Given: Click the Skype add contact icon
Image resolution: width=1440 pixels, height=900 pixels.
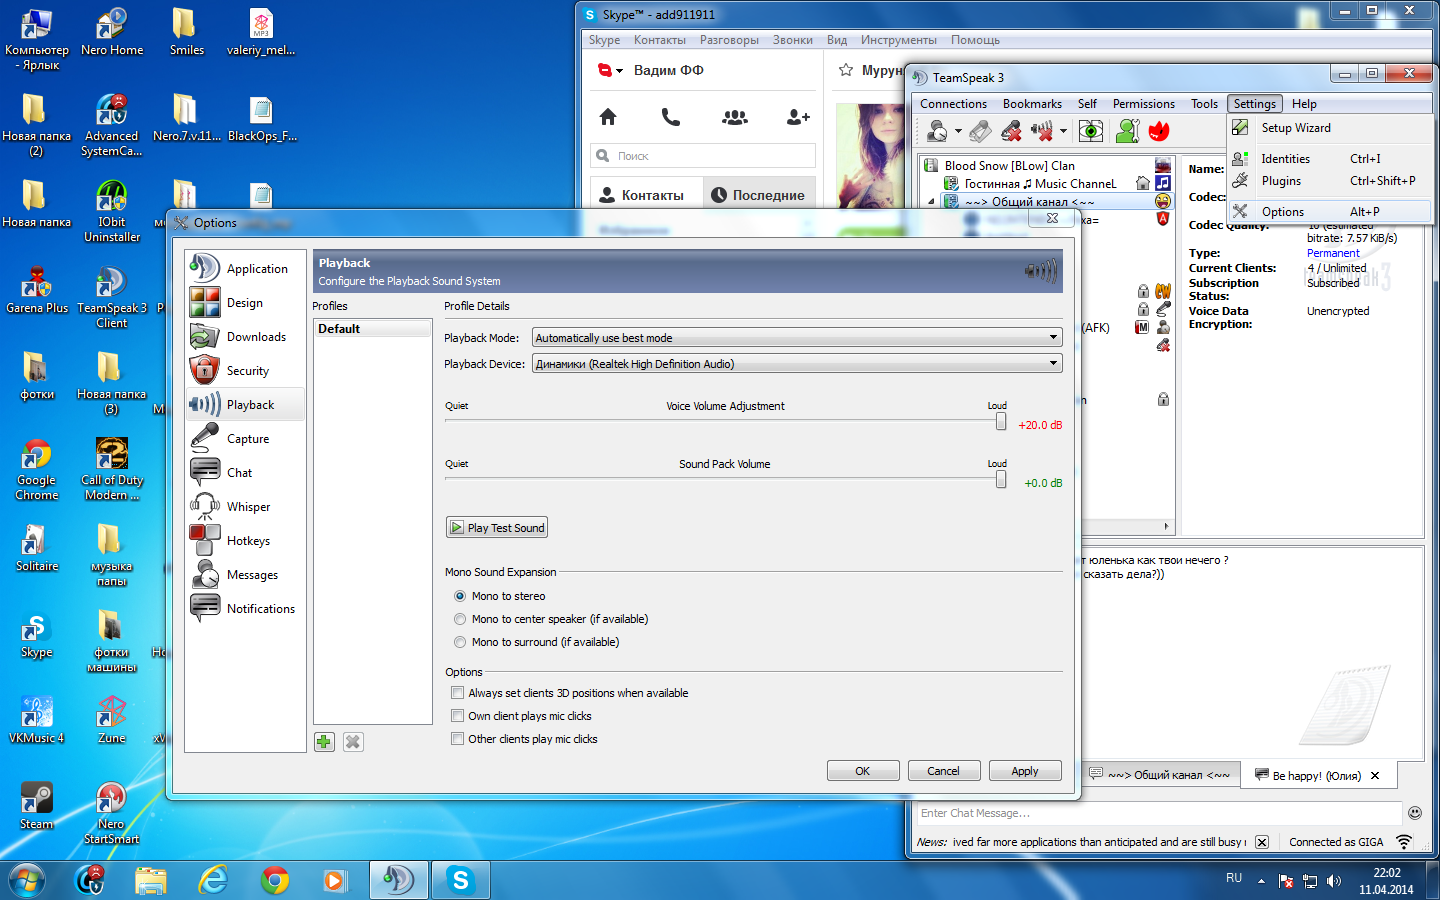Looking at the screenshot, I should [798, 117].
